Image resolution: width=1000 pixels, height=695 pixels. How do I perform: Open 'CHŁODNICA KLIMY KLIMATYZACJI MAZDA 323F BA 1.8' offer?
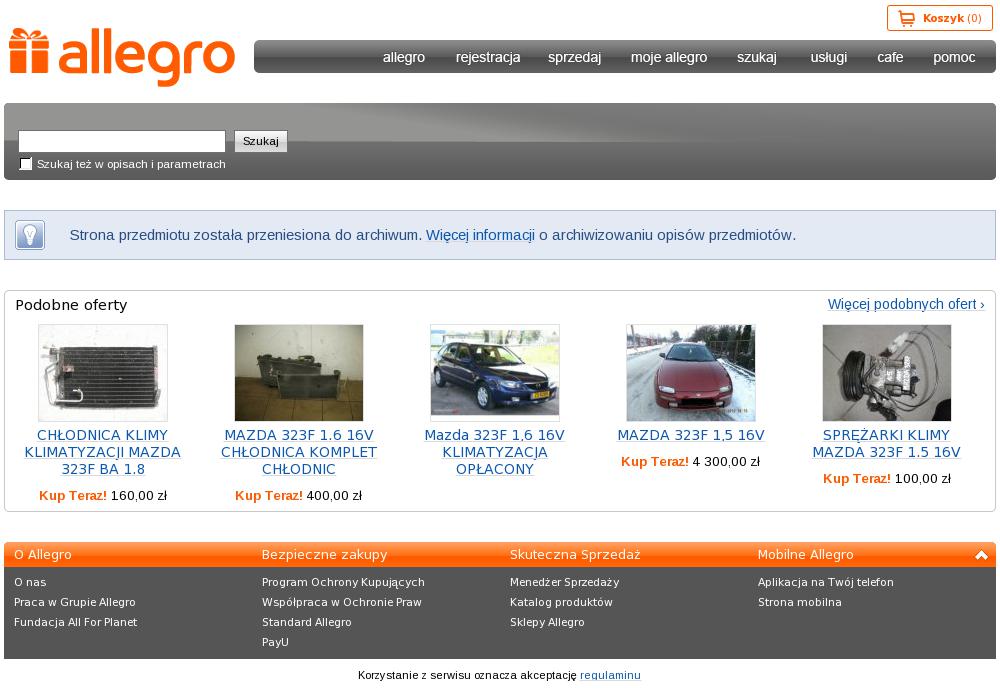pyautogui.click(x=103, y=452)
